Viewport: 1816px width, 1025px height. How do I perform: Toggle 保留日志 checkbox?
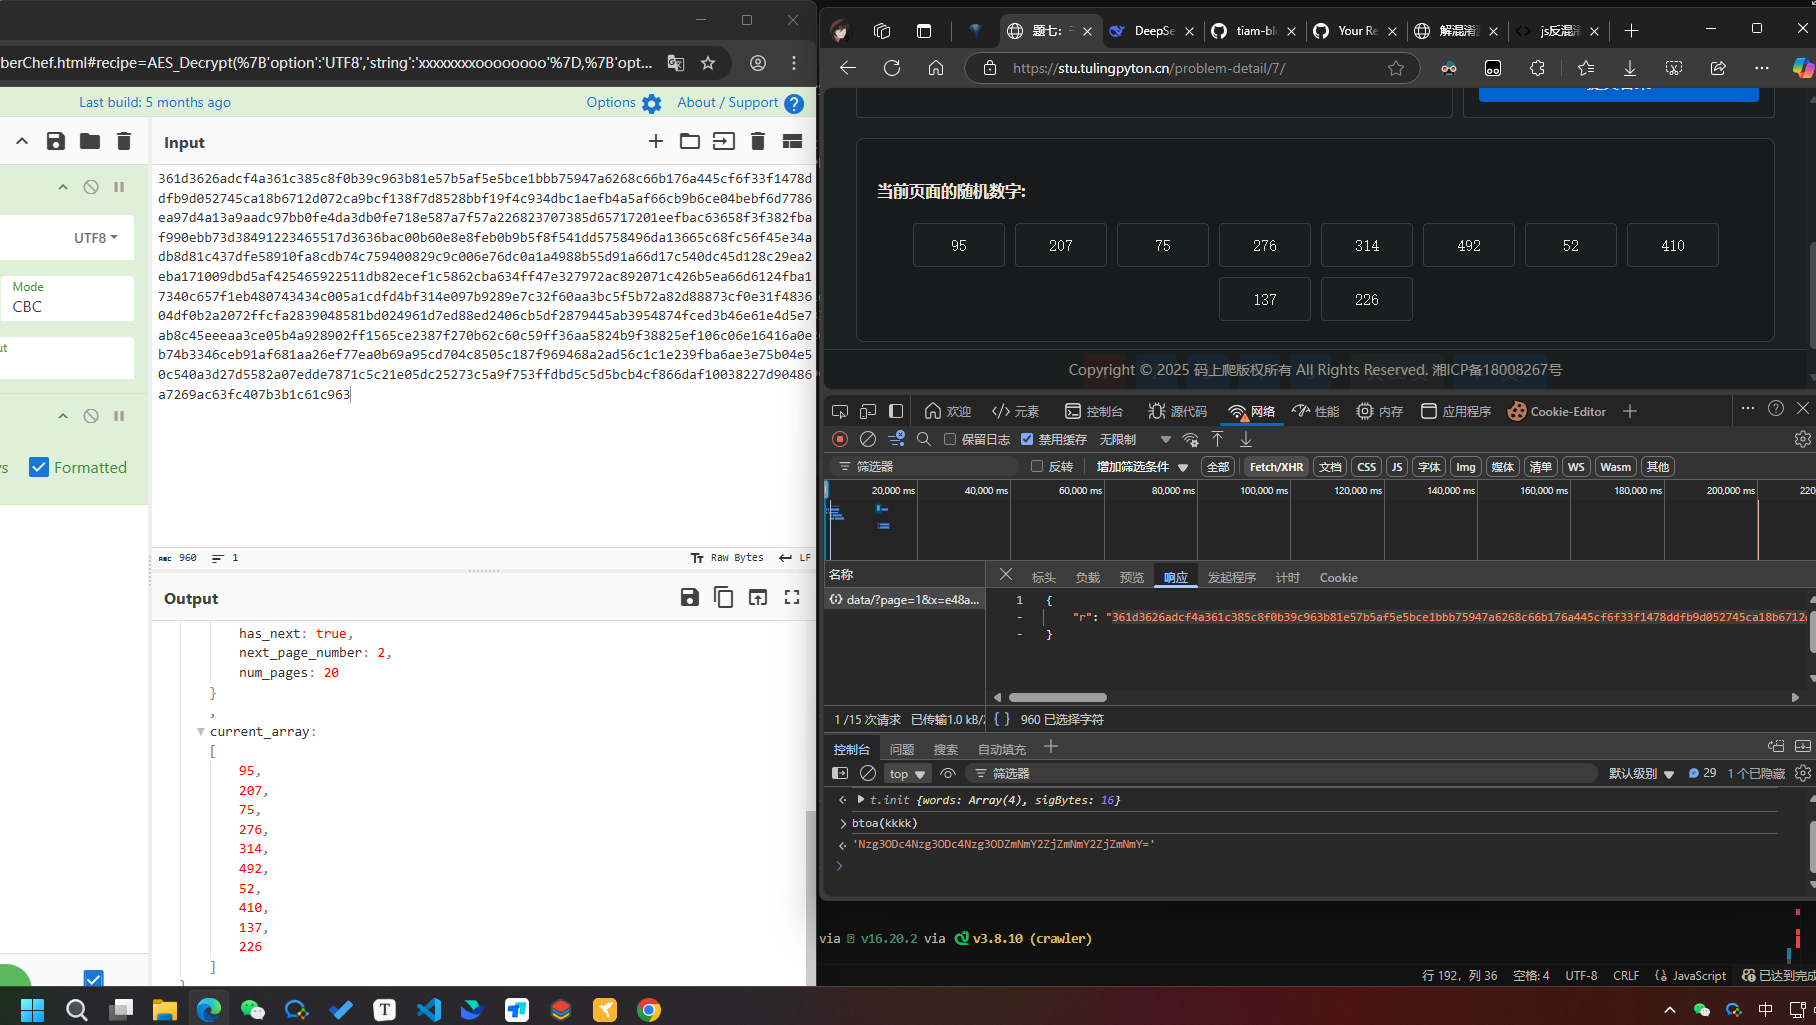(950, 439)
